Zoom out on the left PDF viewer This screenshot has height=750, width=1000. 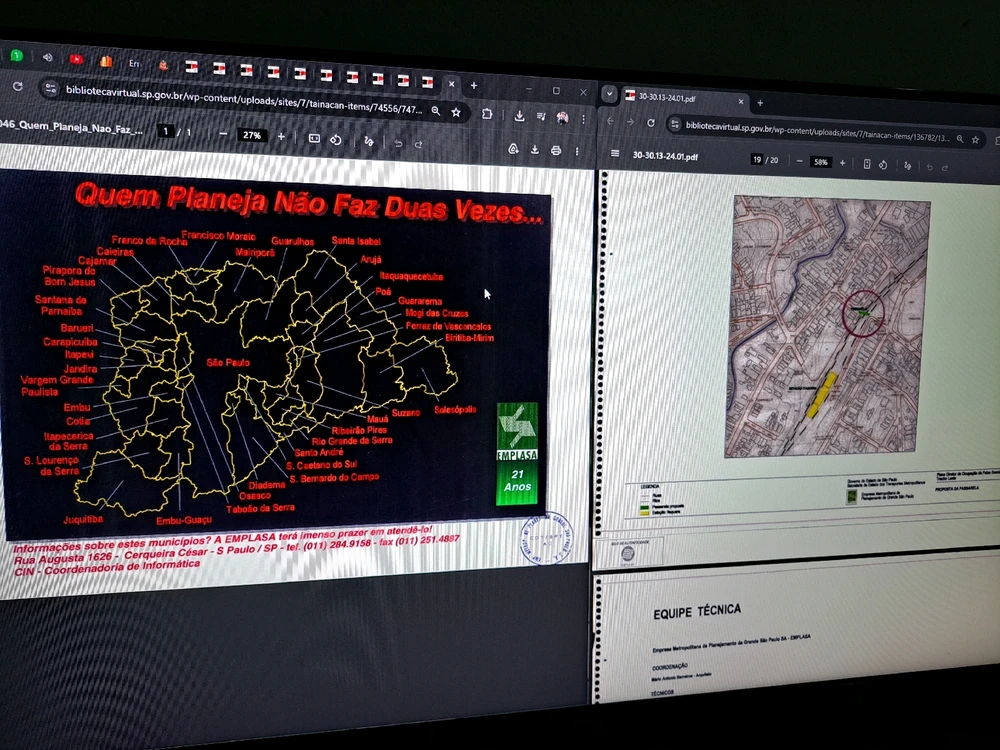pos(222,134)
